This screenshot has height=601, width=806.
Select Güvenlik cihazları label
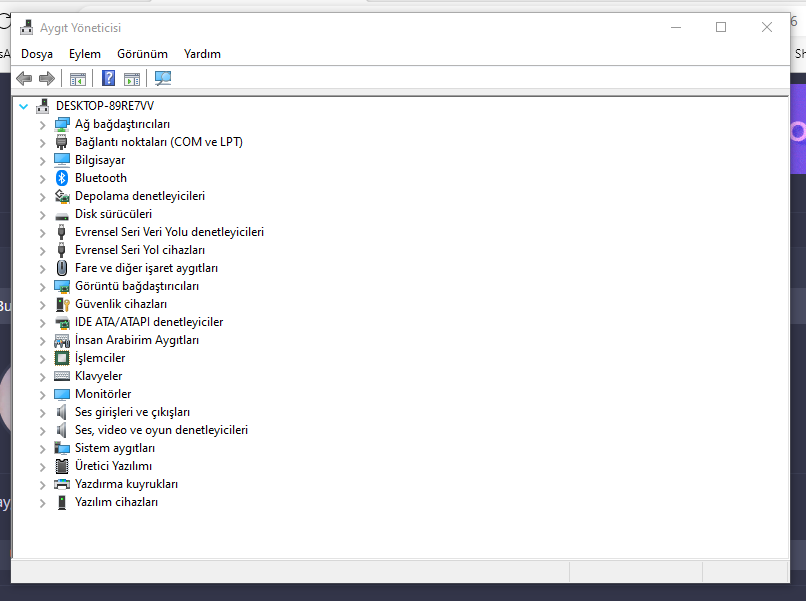[x=121, y=304]
